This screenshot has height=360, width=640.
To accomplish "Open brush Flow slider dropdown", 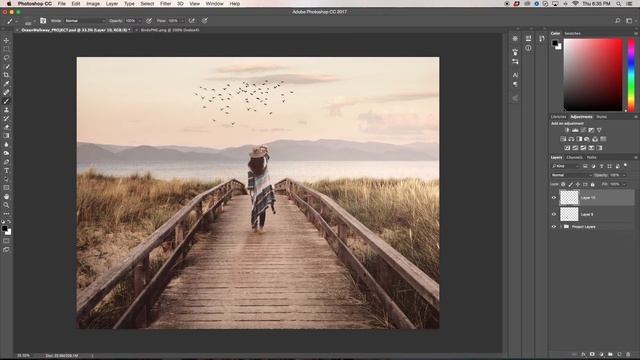I will (182, 20).
